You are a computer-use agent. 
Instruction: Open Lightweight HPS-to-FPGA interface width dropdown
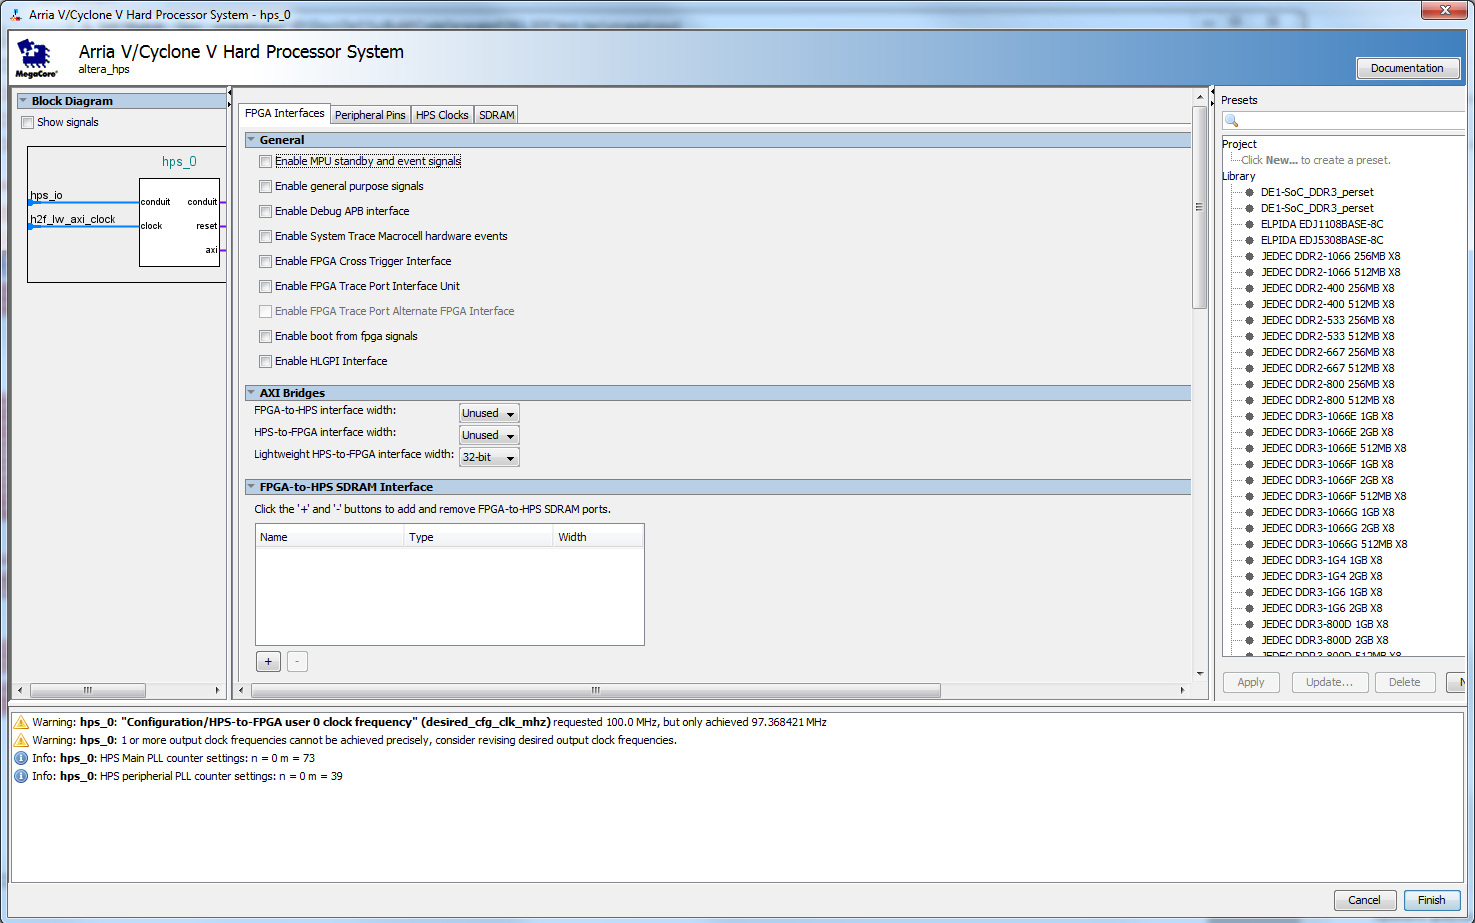click(489, 457)
